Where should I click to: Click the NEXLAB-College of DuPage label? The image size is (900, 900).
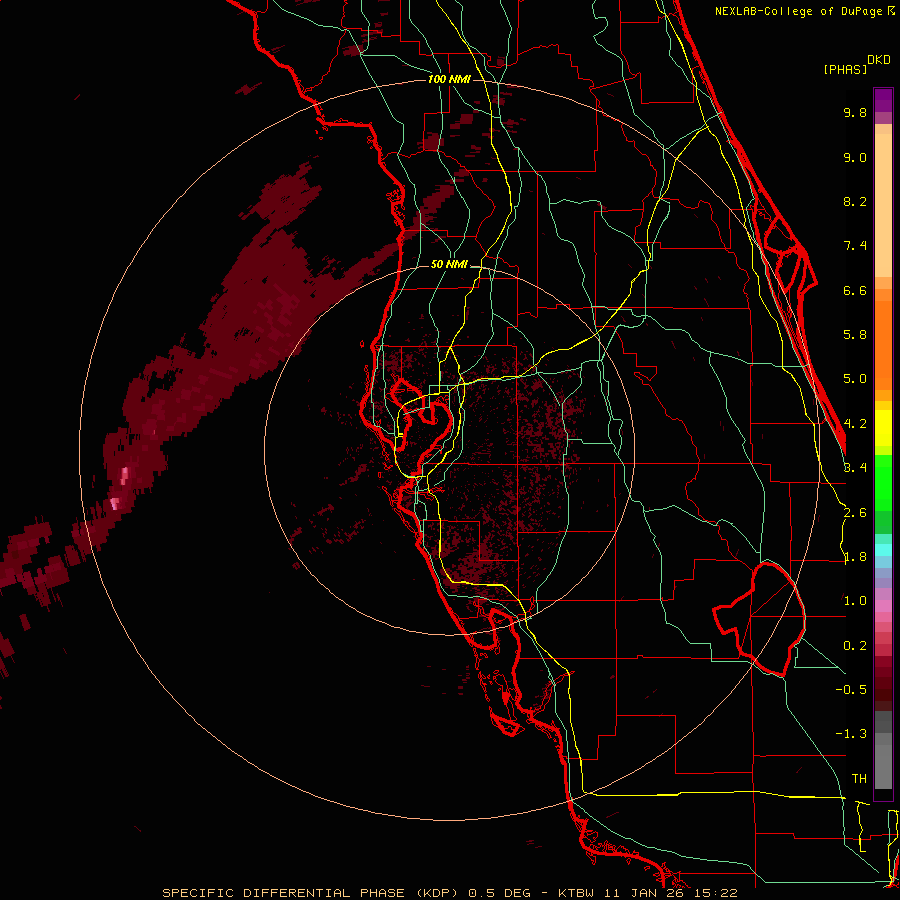(x=800, y=11)
